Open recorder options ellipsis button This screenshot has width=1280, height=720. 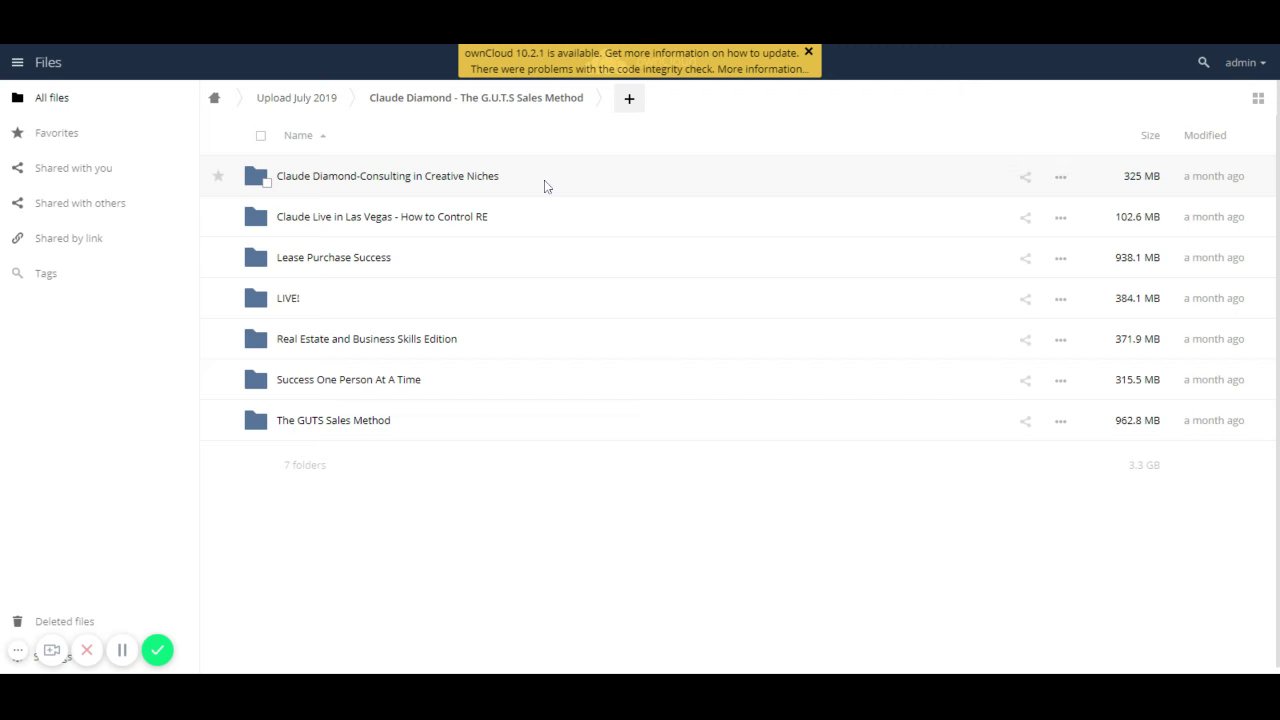click(x=18, y=650)
